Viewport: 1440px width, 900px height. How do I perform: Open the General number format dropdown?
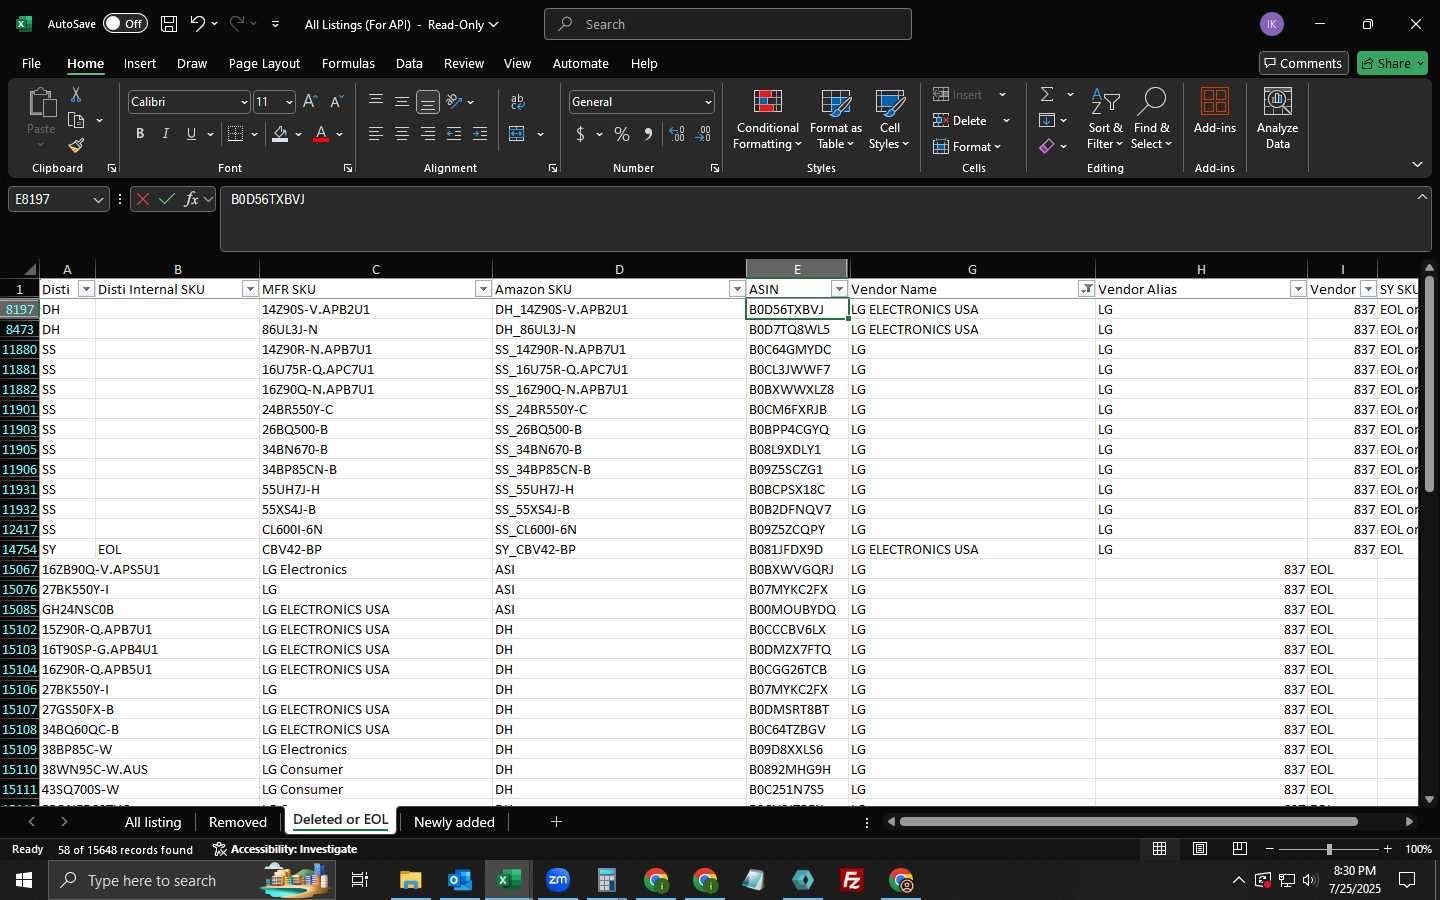tap(708, 102)
